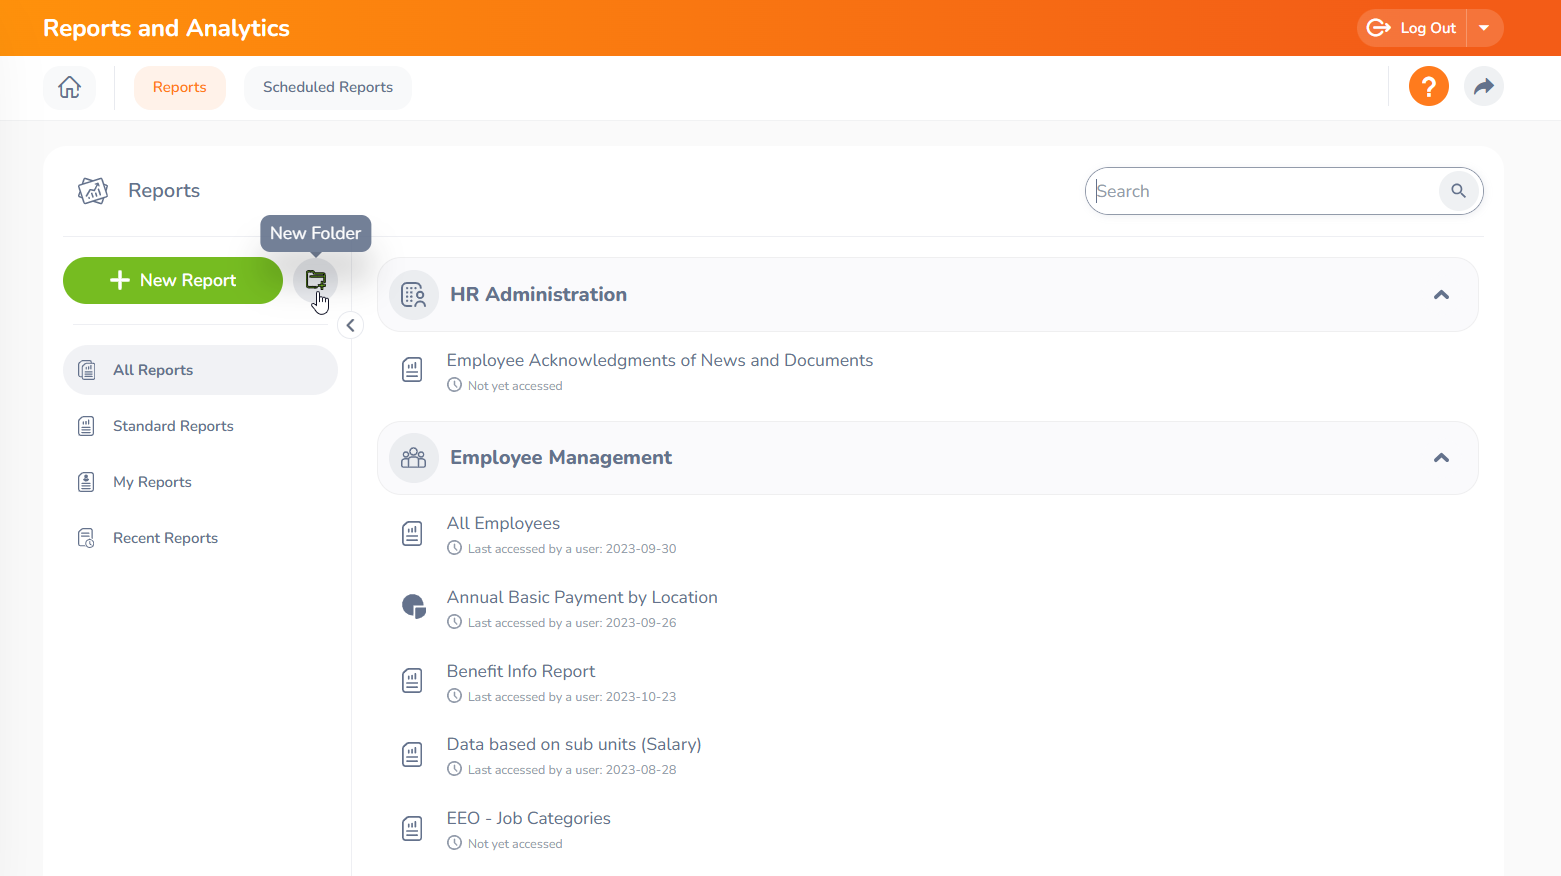Image resolution: width=1561 pixels, height=876 pixels.
Task: Open the help question mark icon
Action: [1428, 86]
